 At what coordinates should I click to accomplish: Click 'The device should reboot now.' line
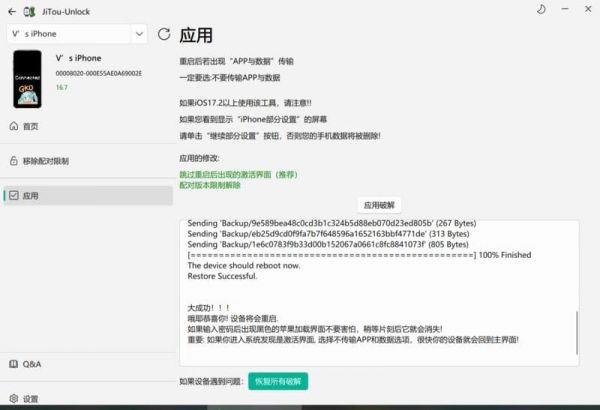tap(244, 265)
